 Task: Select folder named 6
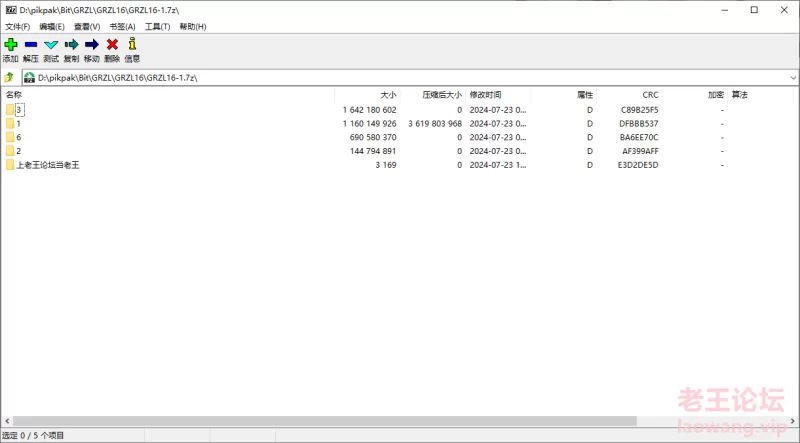[18, 137]
